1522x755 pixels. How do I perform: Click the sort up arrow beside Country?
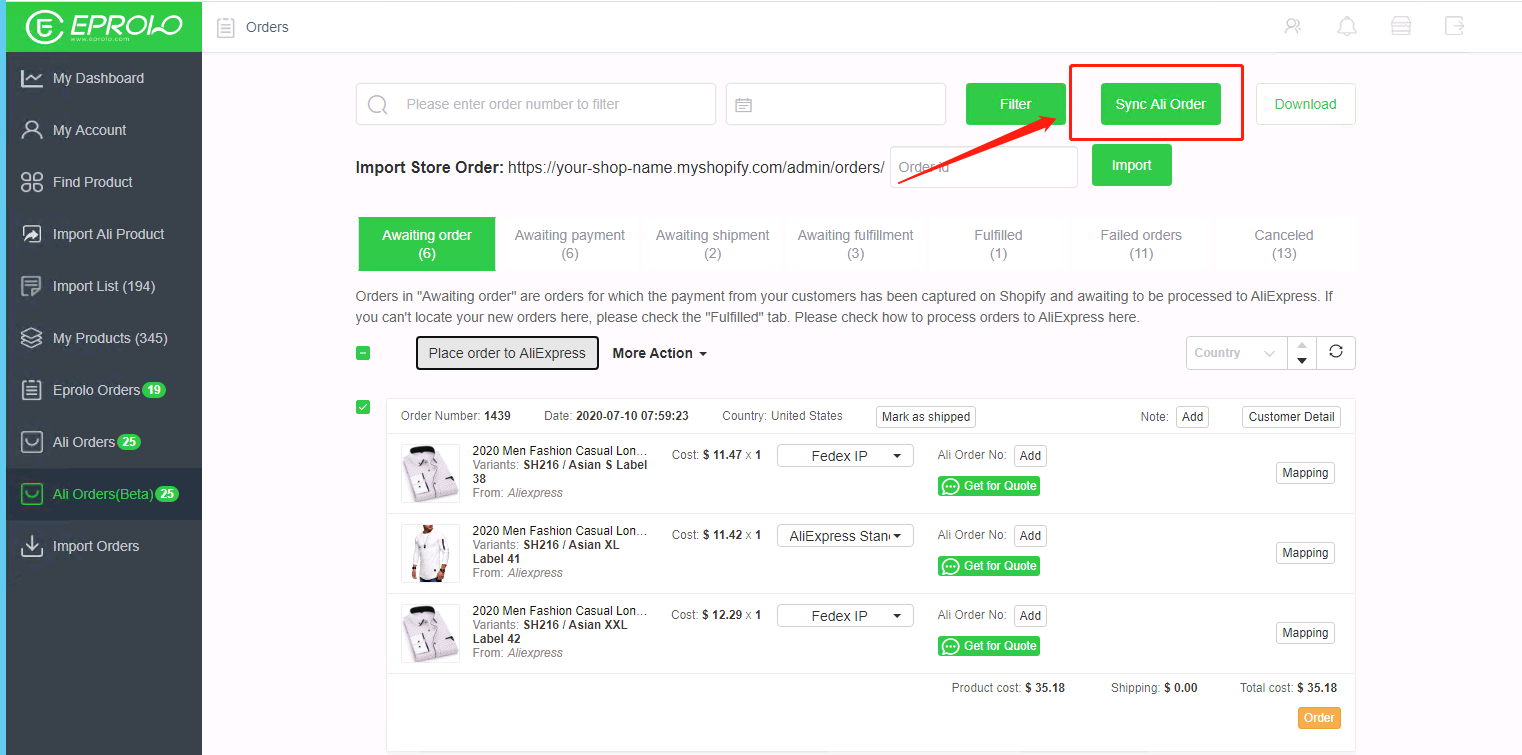coord(1302,345)
